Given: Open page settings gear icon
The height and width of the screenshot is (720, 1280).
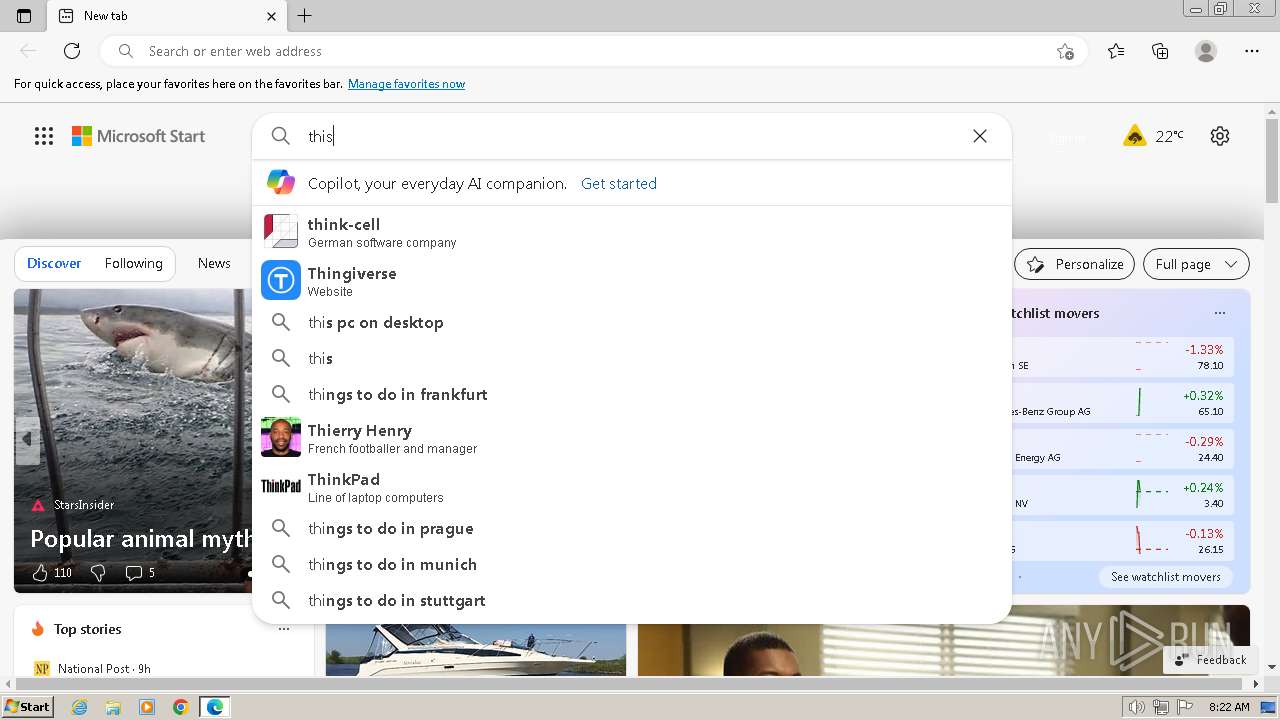Looking at the screenshot, I should [1220, 136].
